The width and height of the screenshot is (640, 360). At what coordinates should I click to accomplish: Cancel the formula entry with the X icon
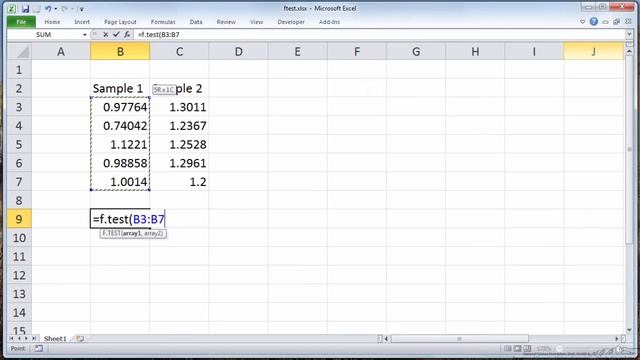(106, 35)
